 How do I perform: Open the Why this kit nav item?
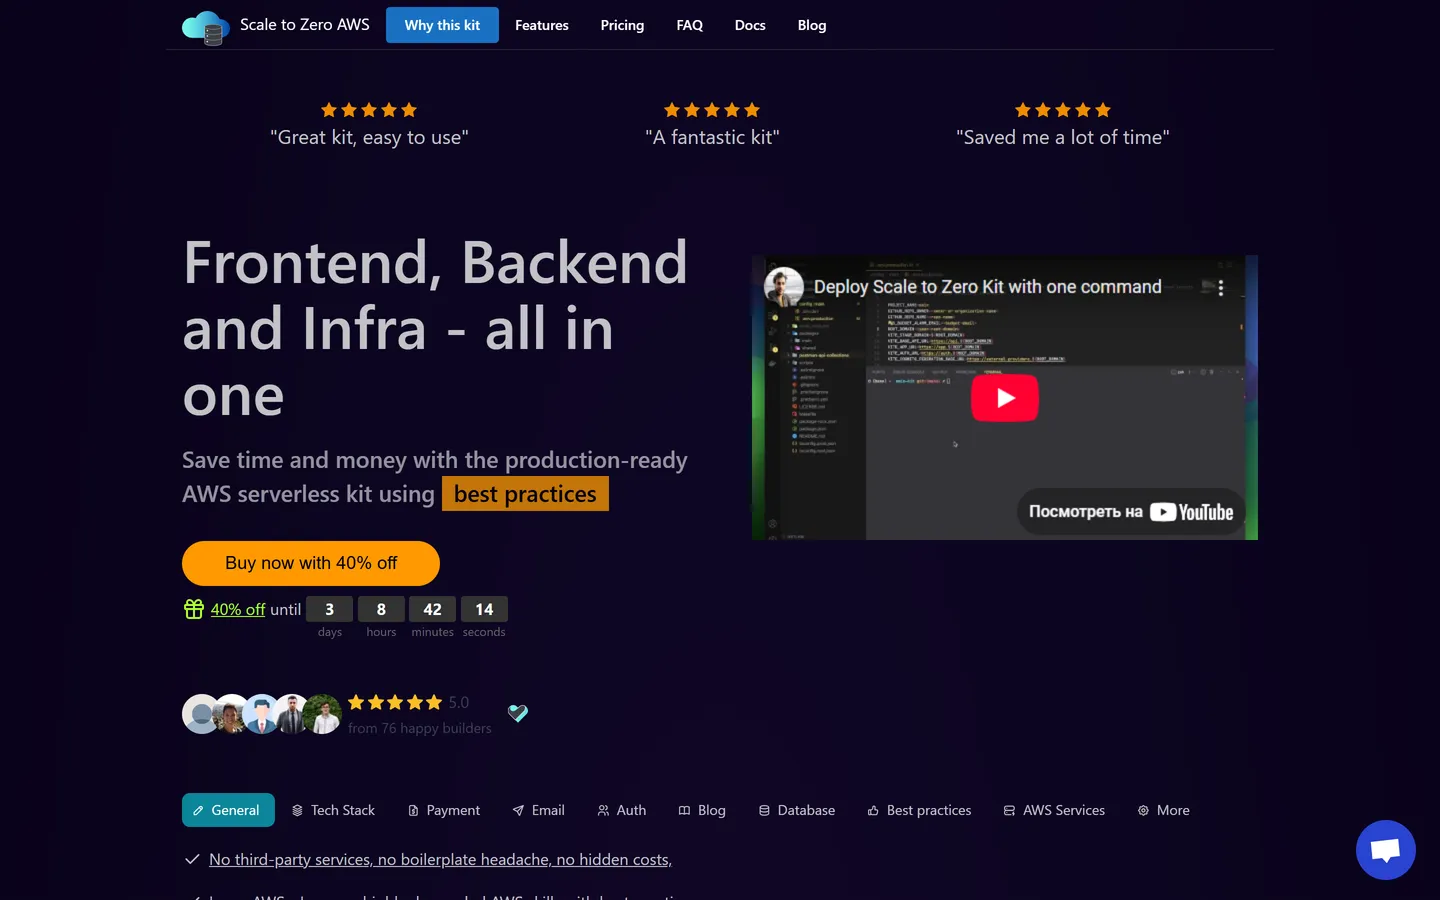pyautogui.click(x=442, y=25)
